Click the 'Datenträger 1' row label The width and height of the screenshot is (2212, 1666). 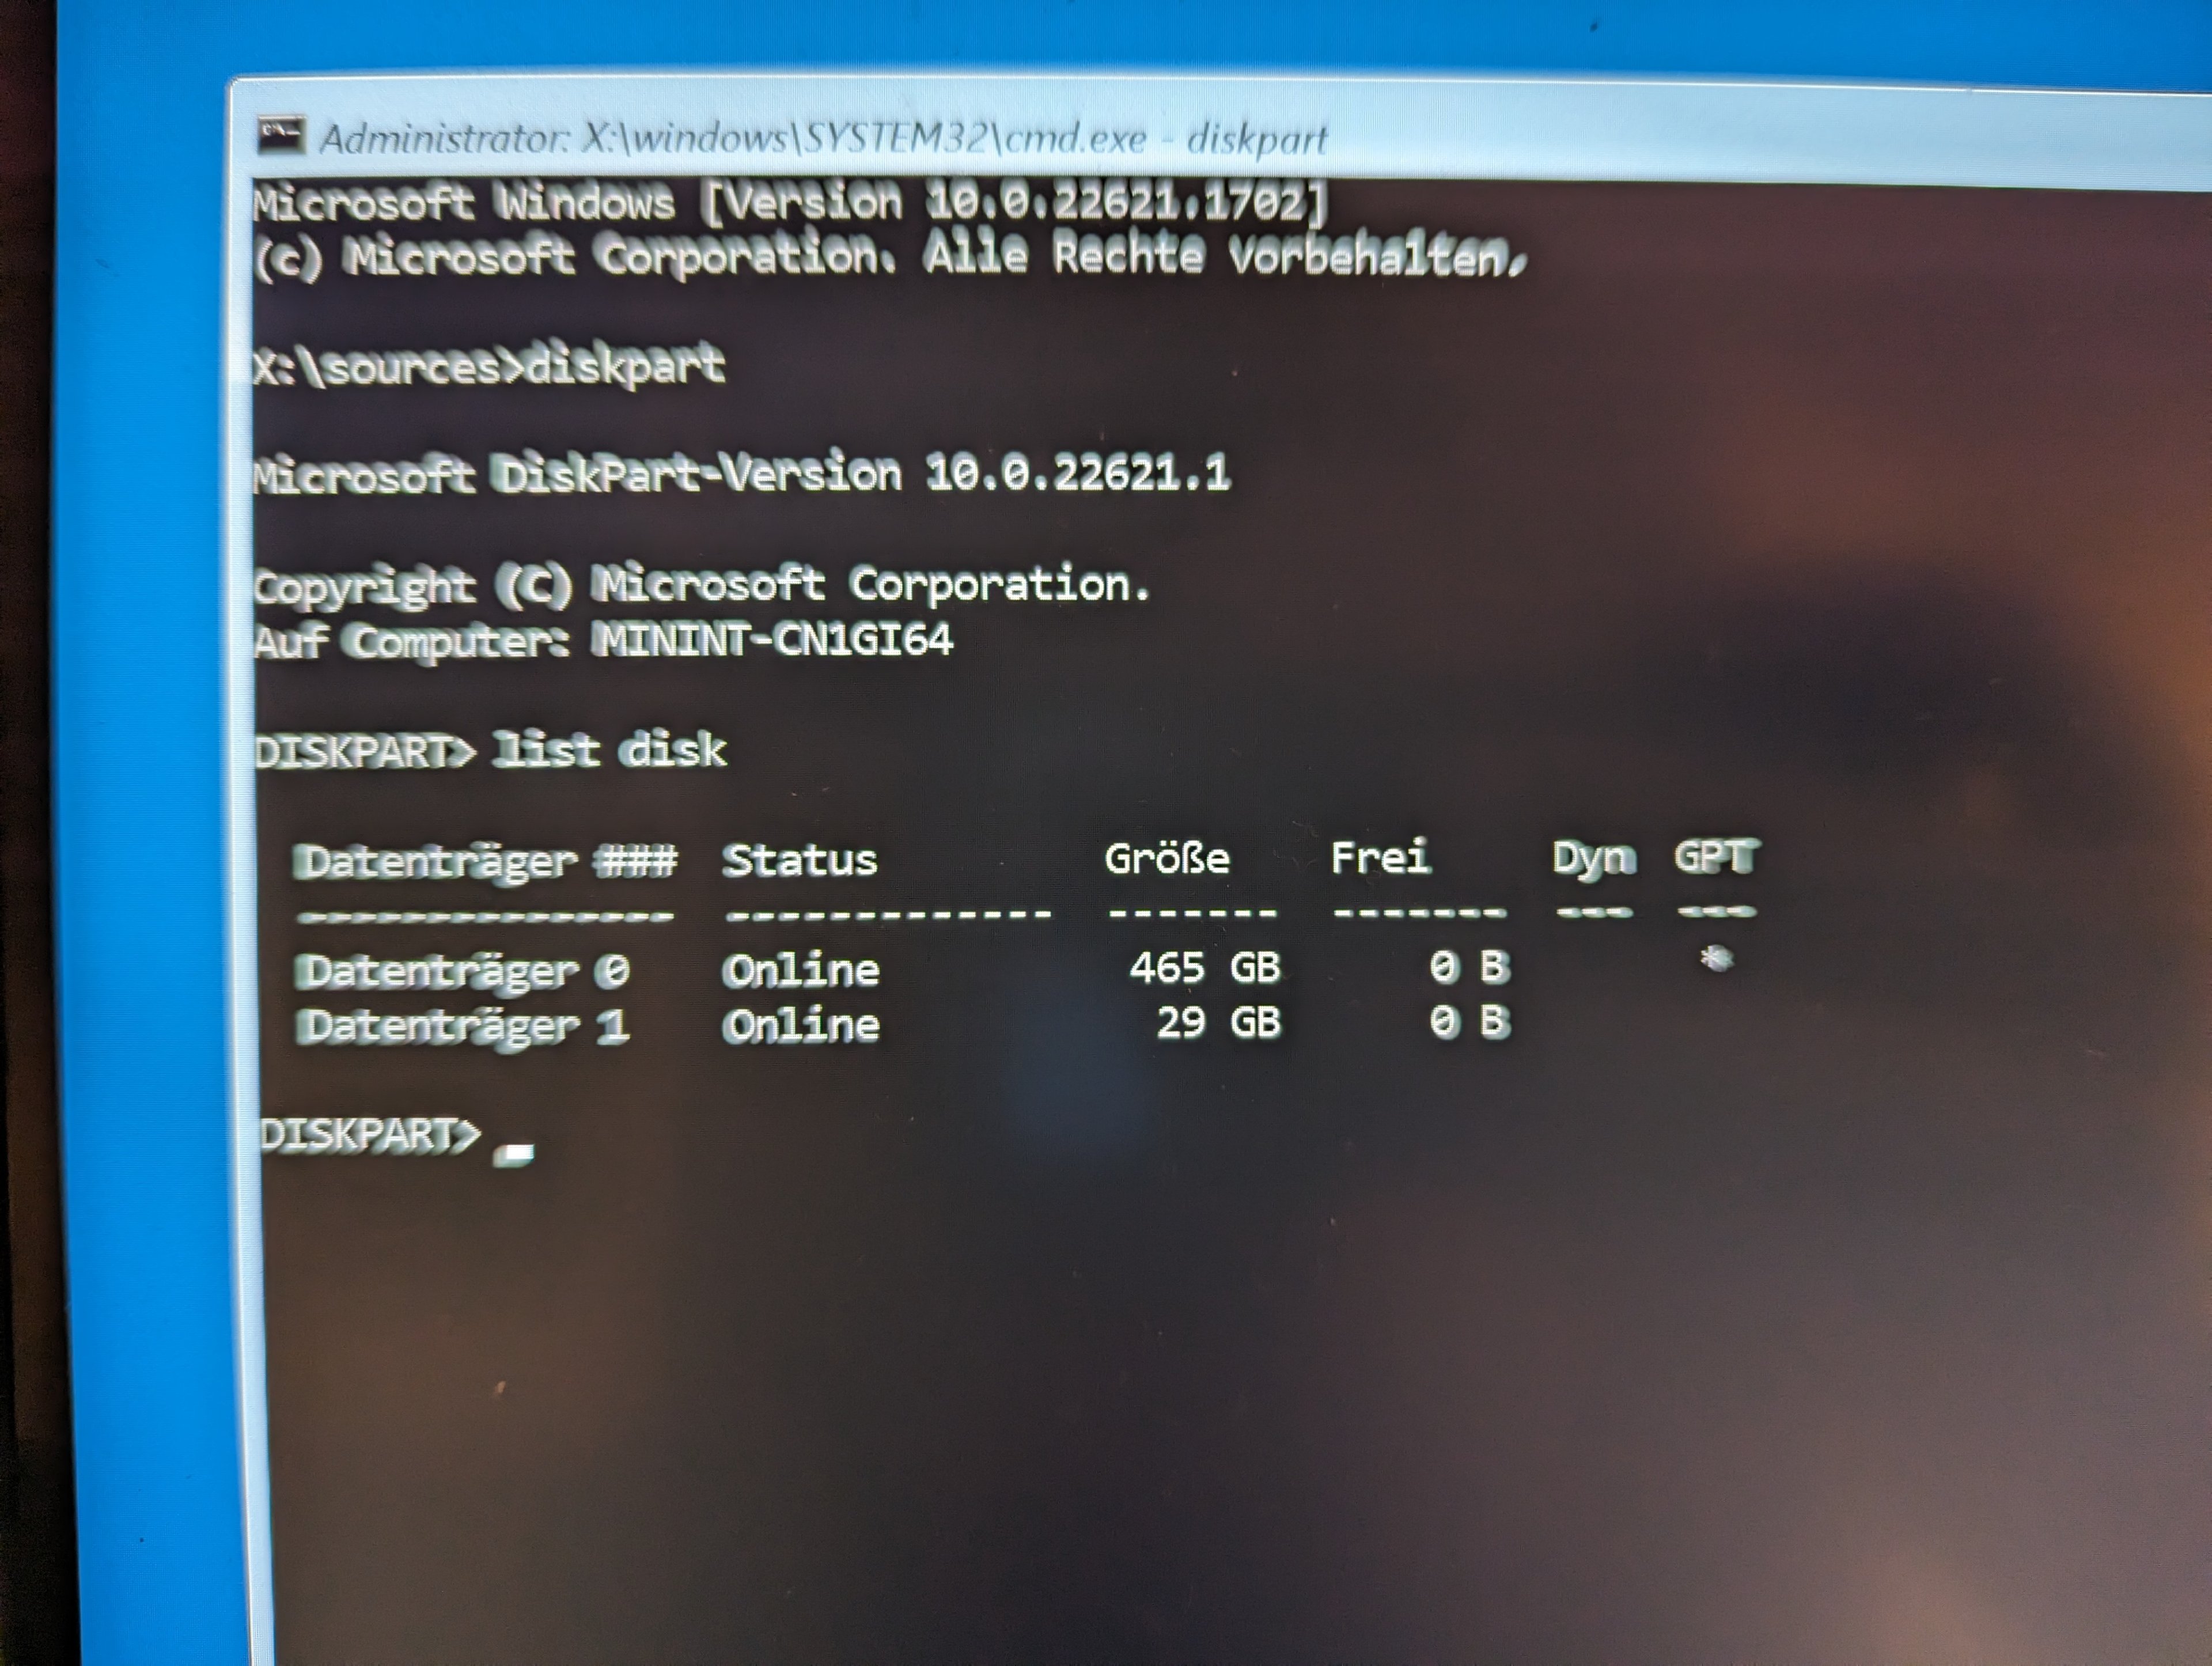click(x=462, y=1026)
